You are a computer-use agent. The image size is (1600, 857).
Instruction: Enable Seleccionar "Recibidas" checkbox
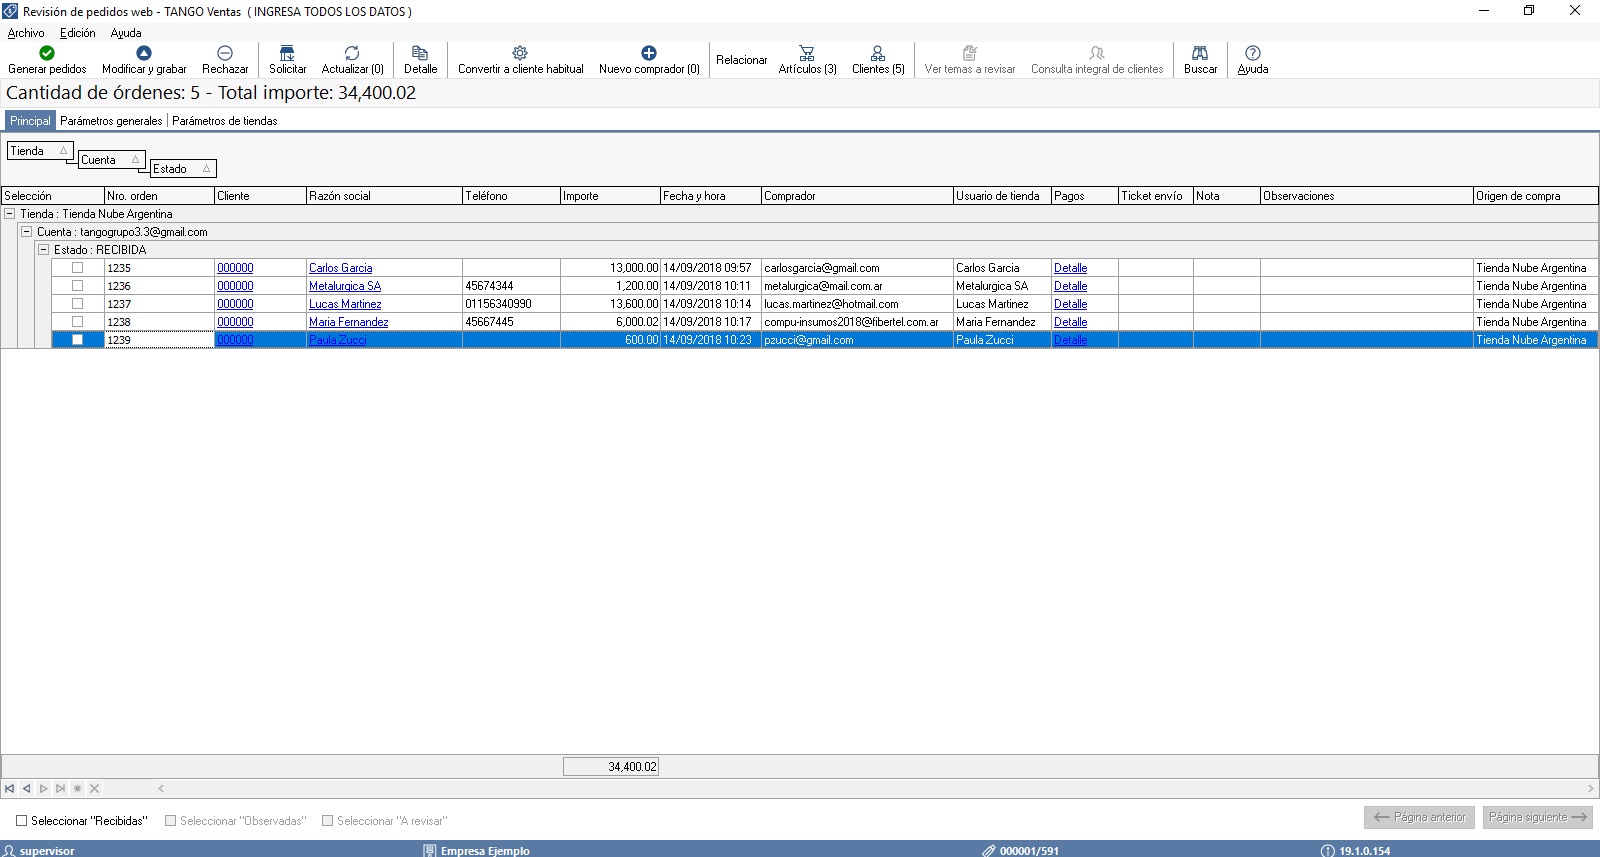21,821
